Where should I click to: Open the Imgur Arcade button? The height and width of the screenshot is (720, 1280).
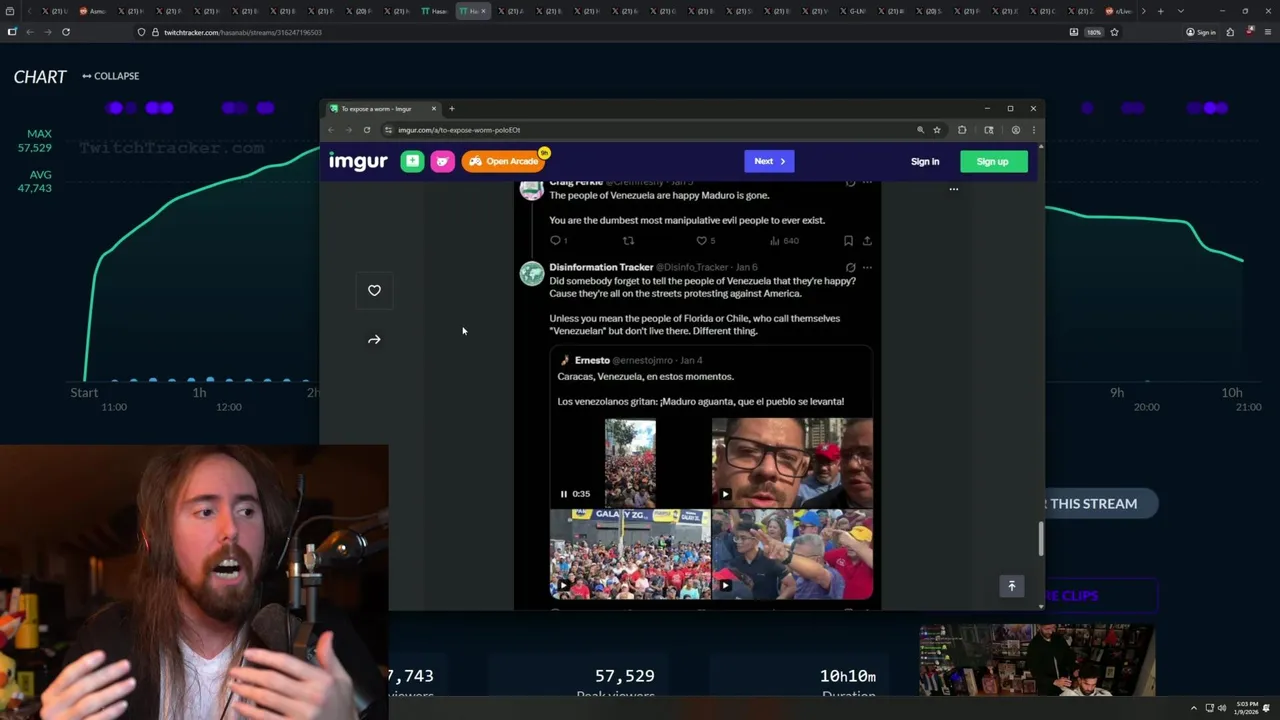504,161
